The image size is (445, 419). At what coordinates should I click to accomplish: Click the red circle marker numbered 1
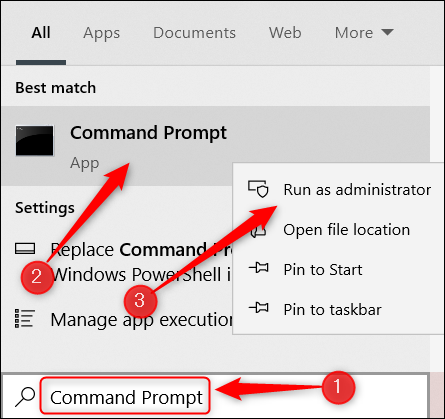(x=338, y=387)
